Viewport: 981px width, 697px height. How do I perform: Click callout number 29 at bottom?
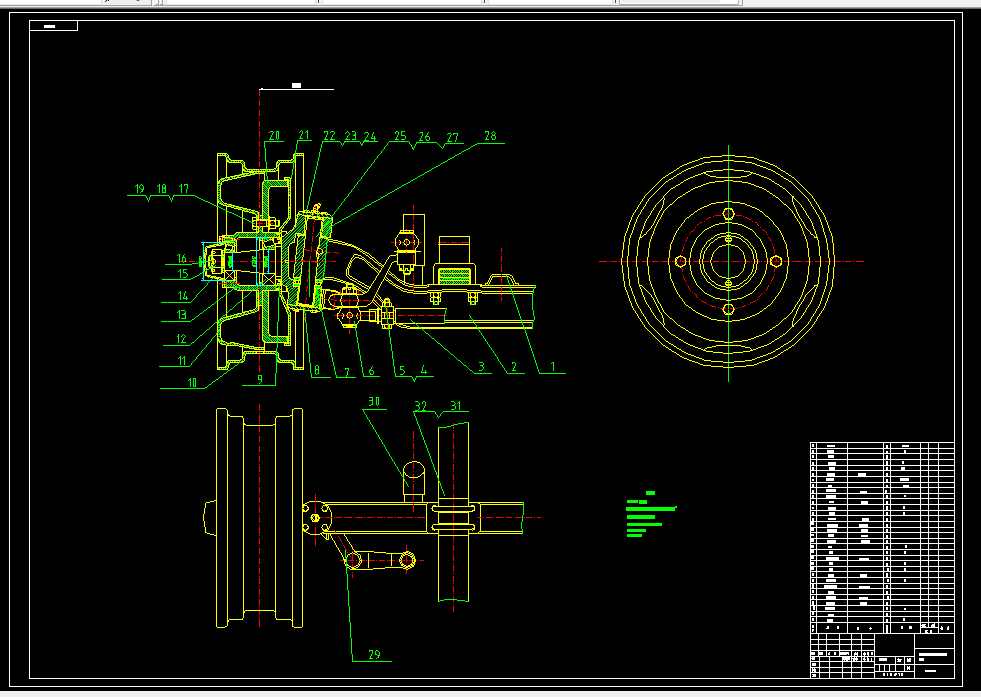pos(374,654)
